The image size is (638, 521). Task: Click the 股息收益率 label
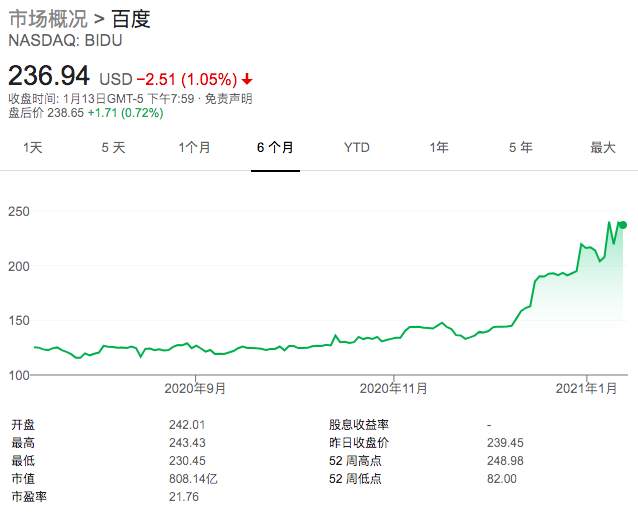coord(359,425)
